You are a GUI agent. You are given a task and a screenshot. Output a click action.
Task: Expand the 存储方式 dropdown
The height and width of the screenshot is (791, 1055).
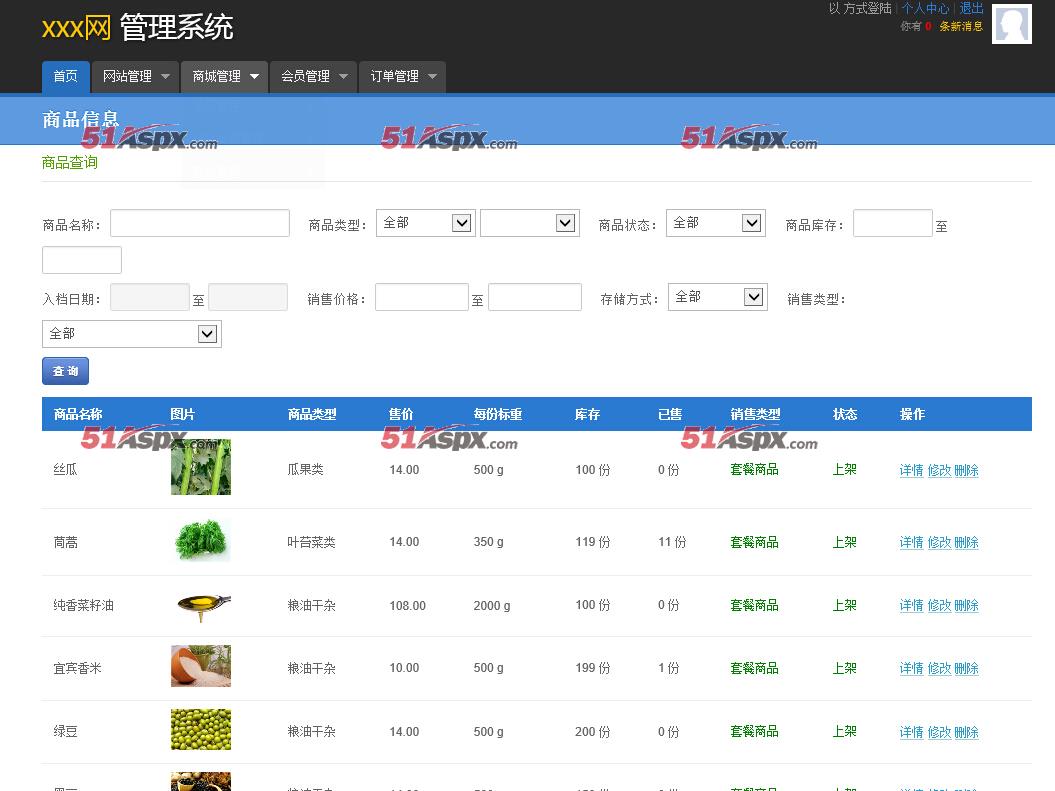pyautogui.click(x=717, y=297)
